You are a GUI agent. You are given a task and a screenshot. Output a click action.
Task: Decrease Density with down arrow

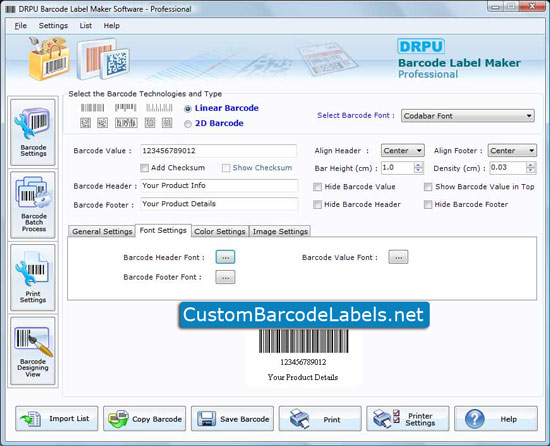point(531,171)
